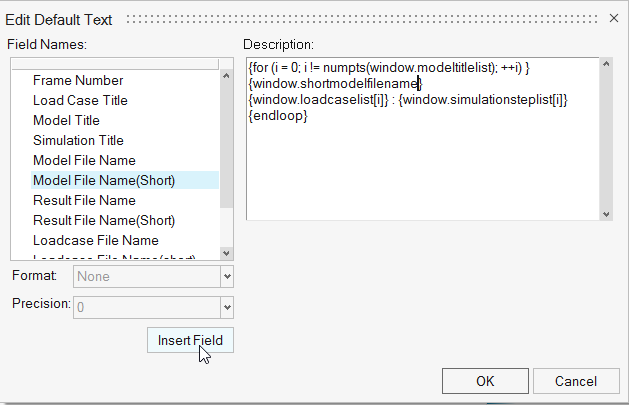Click the Field Names list scrollbar thumb

(x=226, y=130)
